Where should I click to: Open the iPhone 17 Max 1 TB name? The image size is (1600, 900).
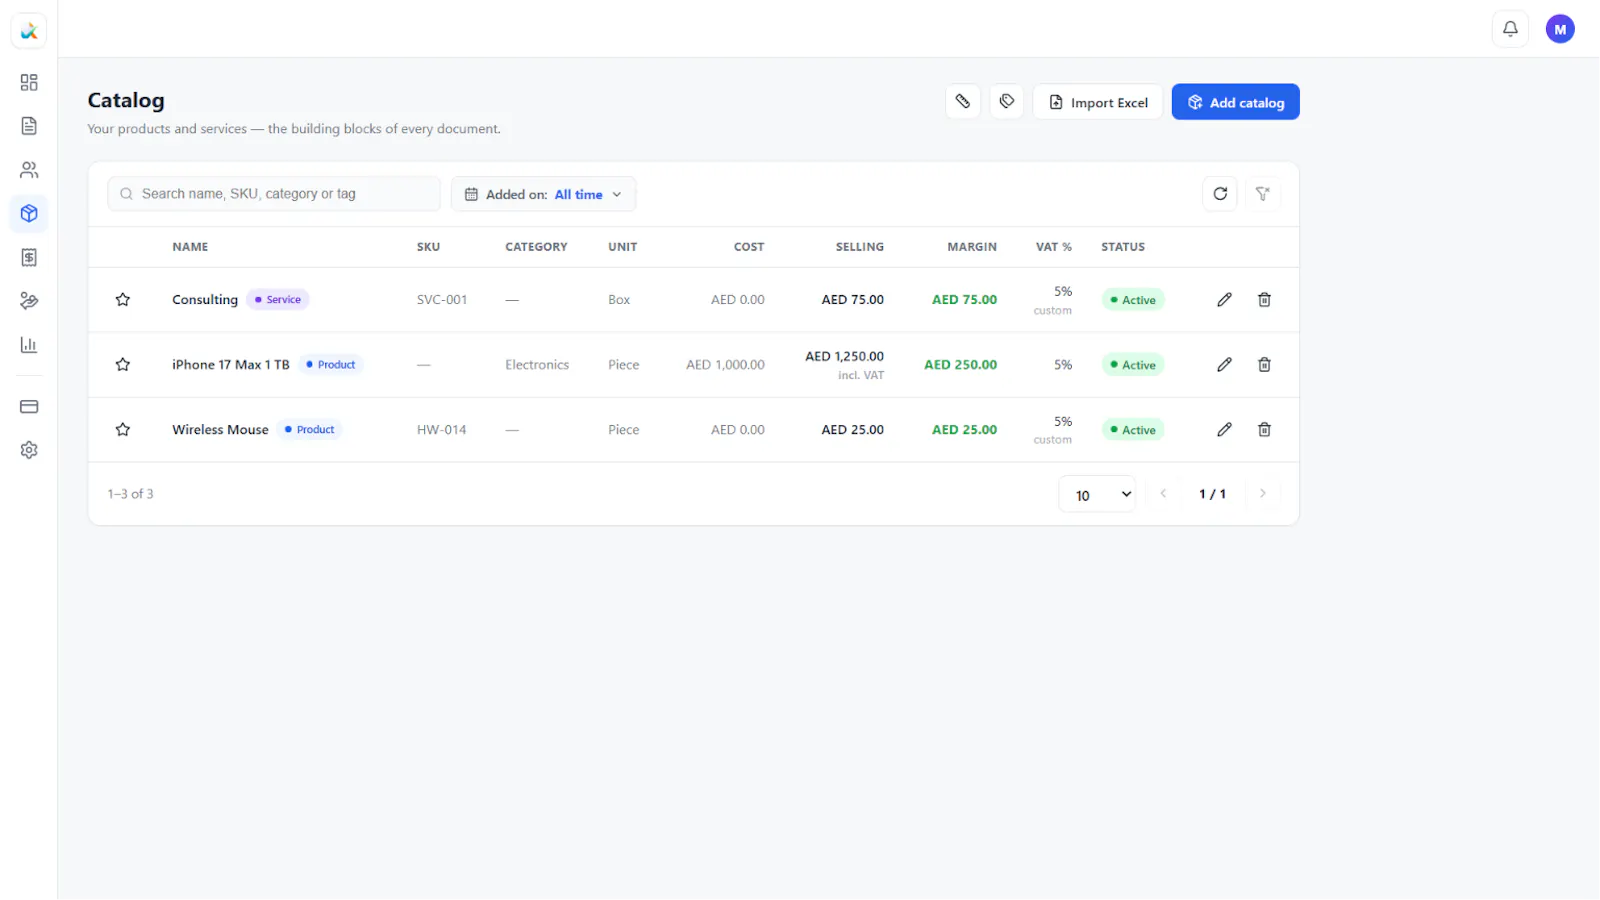click(x=231, y=365)
